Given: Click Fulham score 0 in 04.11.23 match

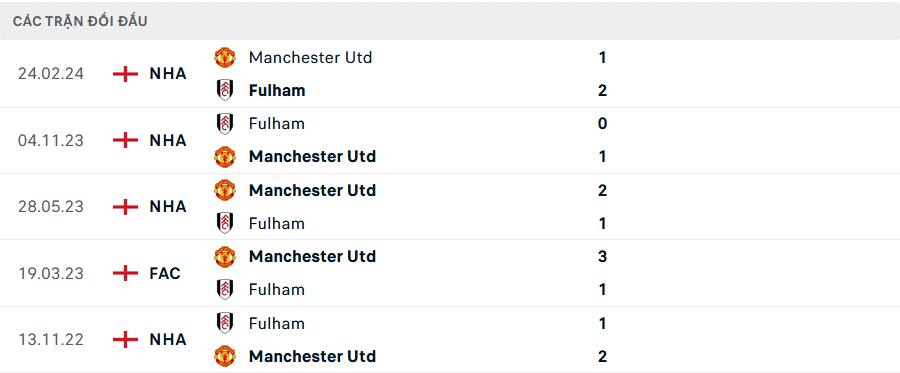Looking at the screenshot, I should pos(602,124).
